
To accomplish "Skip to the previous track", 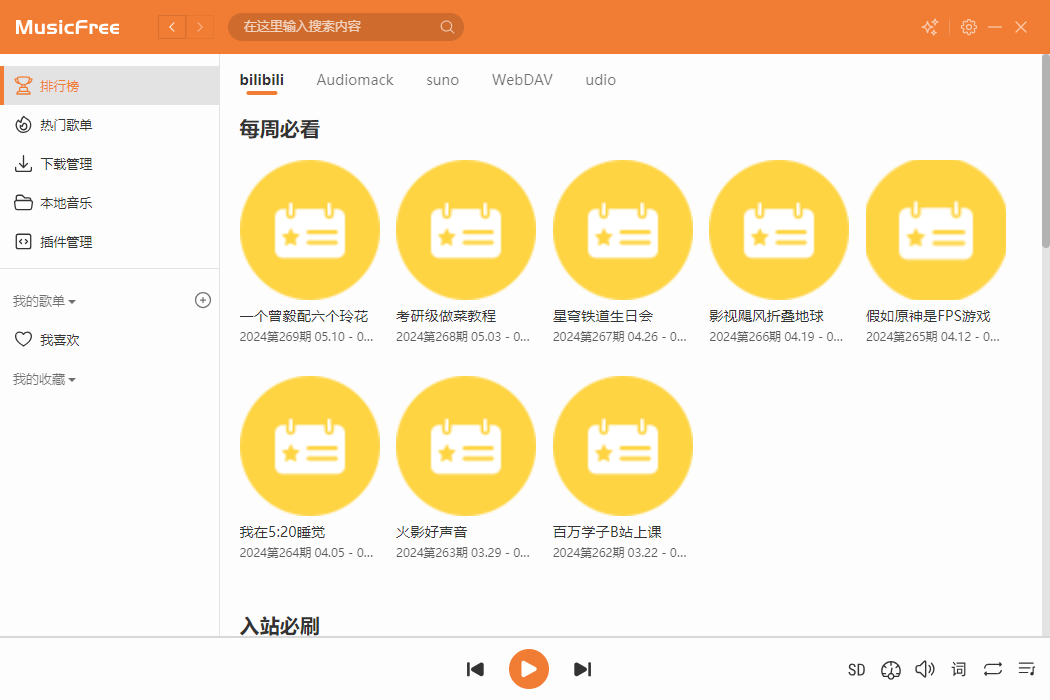I will tap(475, 669).
